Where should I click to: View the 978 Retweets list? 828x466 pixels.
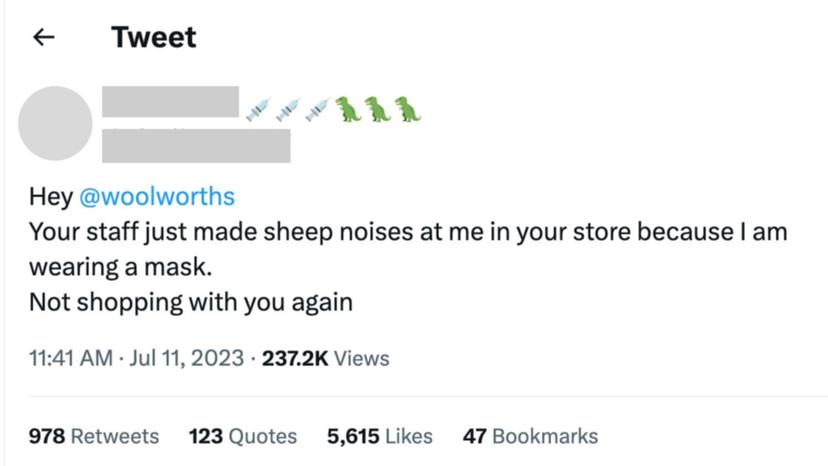93,436
